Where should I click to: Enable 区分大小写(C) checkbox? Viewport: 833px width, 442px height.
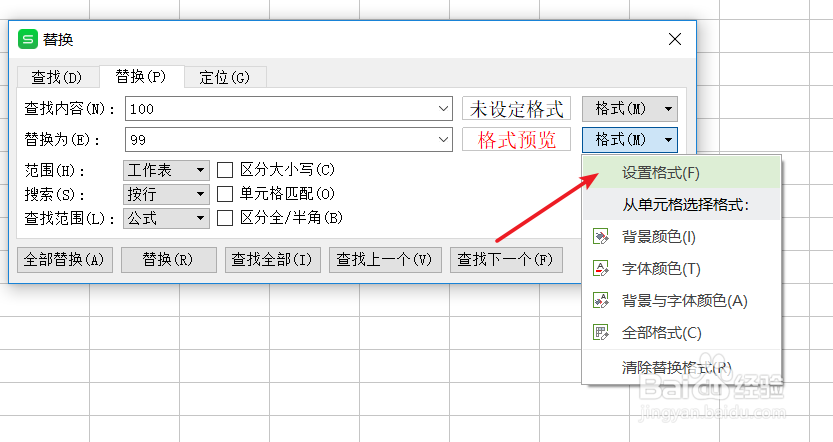pyautogui.click(x=225, y=170)
